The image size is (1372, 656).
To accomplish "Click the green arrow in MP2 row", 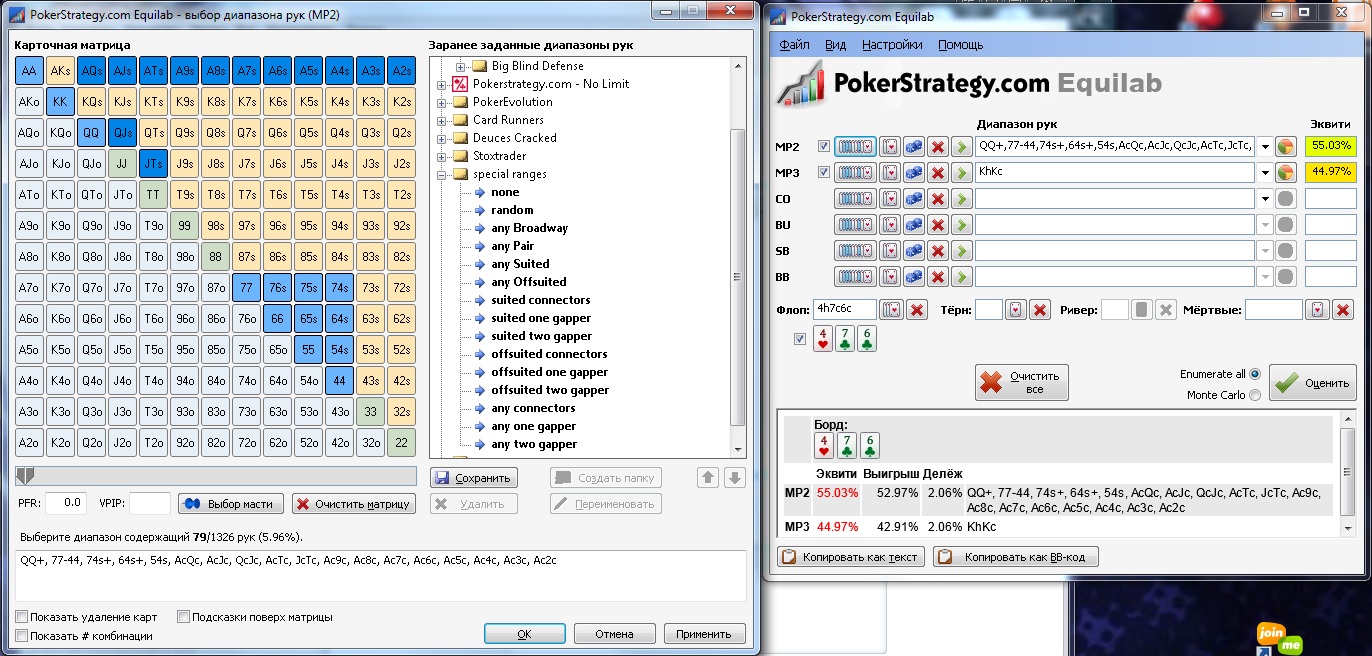I will tap(961, 146).
